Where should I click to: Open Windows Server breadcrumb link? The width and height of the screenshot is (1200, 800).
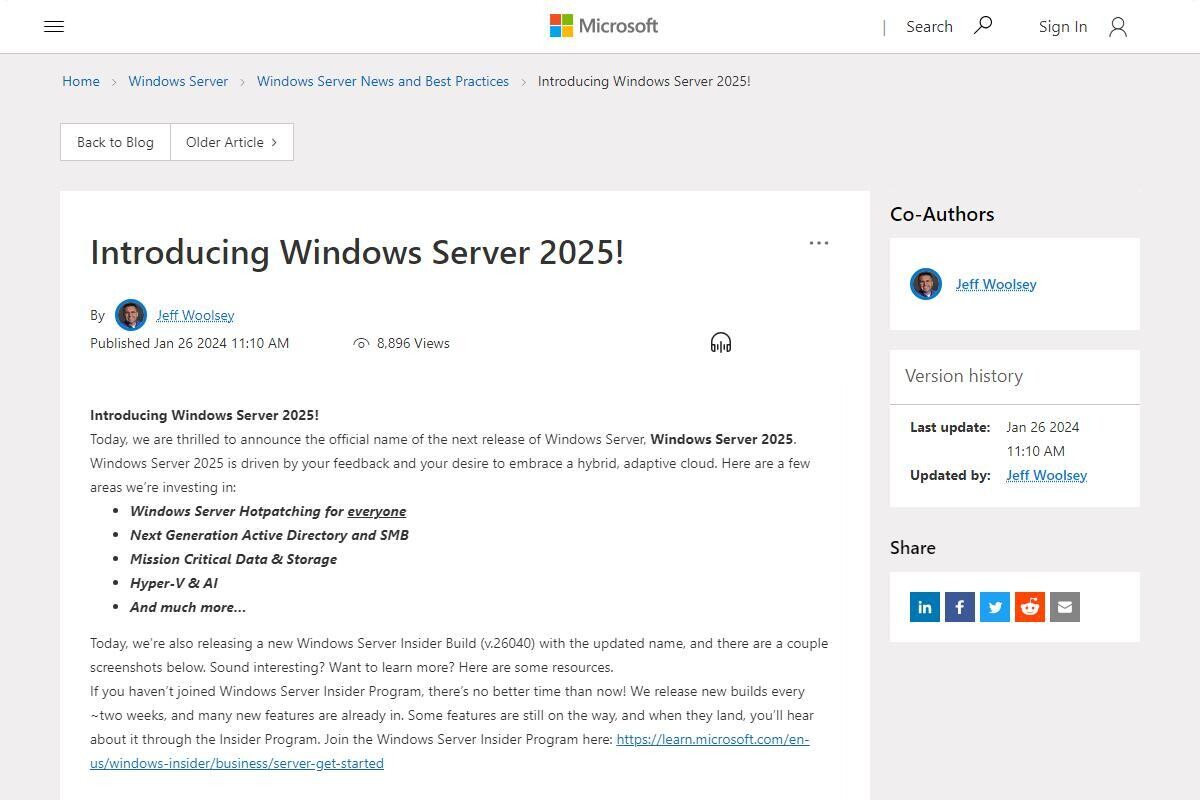(178, 81)
